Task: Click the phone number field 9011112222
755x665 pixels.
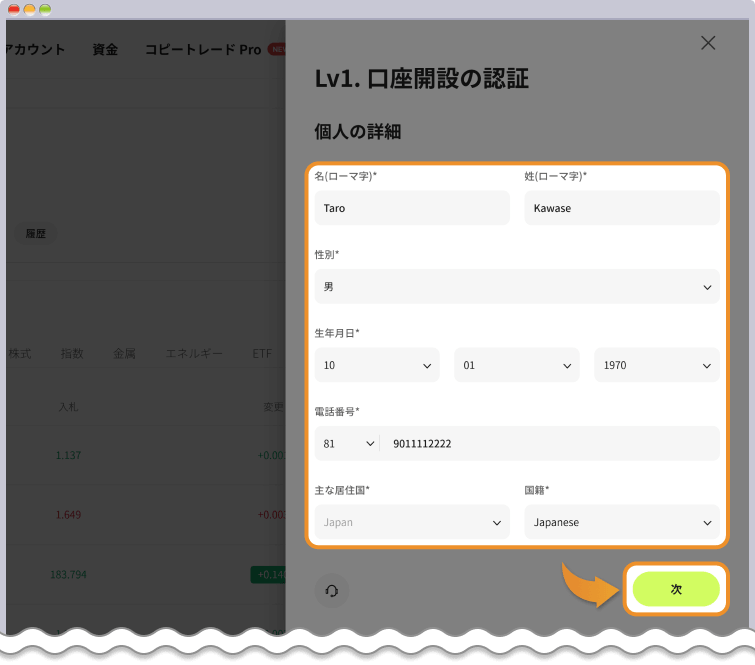Action: 550,443
